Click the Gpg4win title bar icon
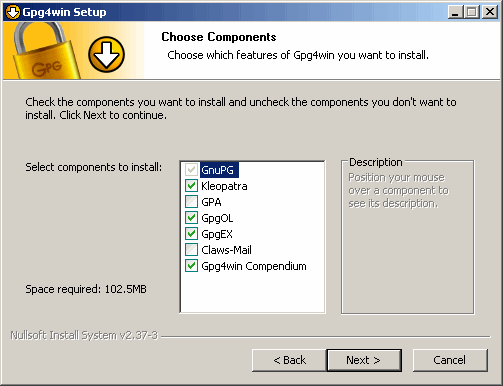This screenshot has height=386, width=503. pos(13,12)
